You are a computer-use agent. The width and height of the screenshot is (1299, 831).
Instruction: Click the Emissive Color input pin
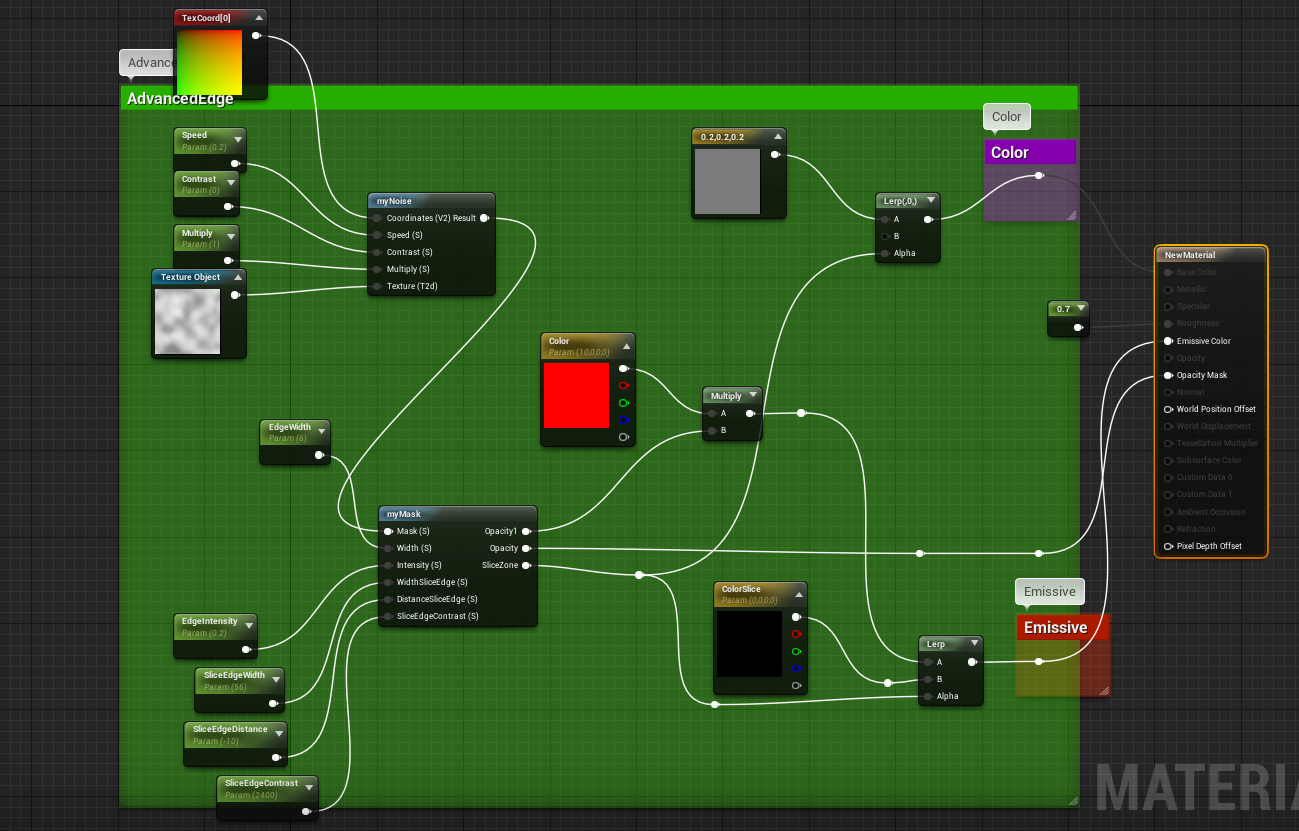[x=1168, y=341]
